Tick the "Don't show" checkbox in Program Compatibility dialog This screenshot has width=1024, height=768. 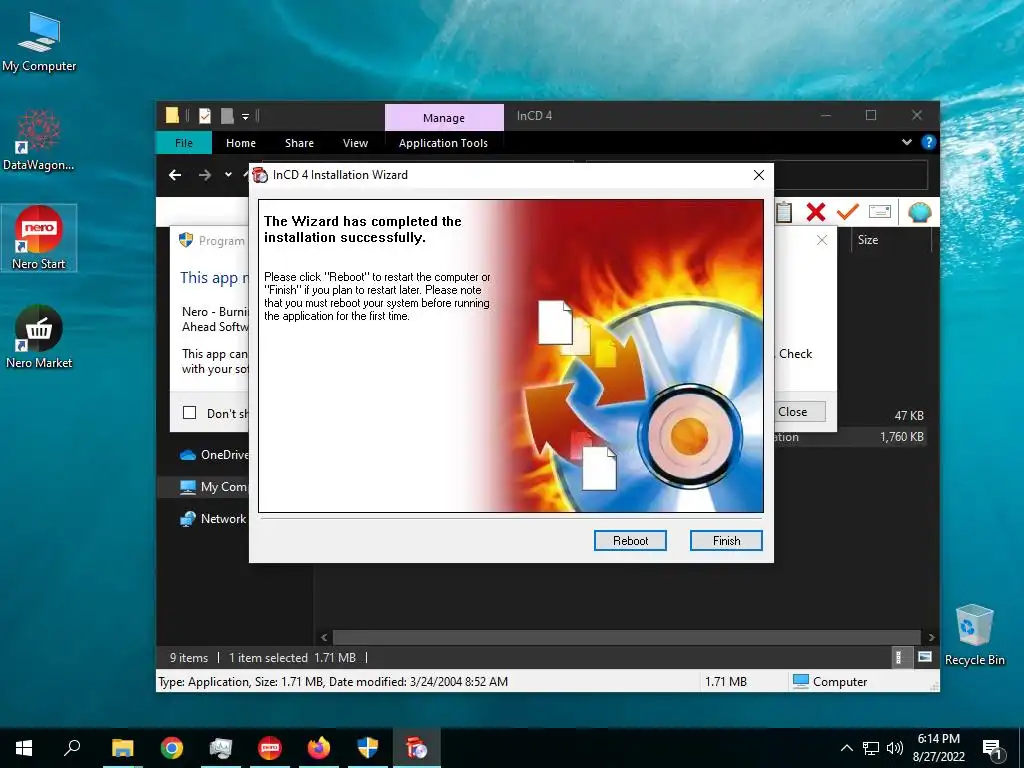coord(189,413)
